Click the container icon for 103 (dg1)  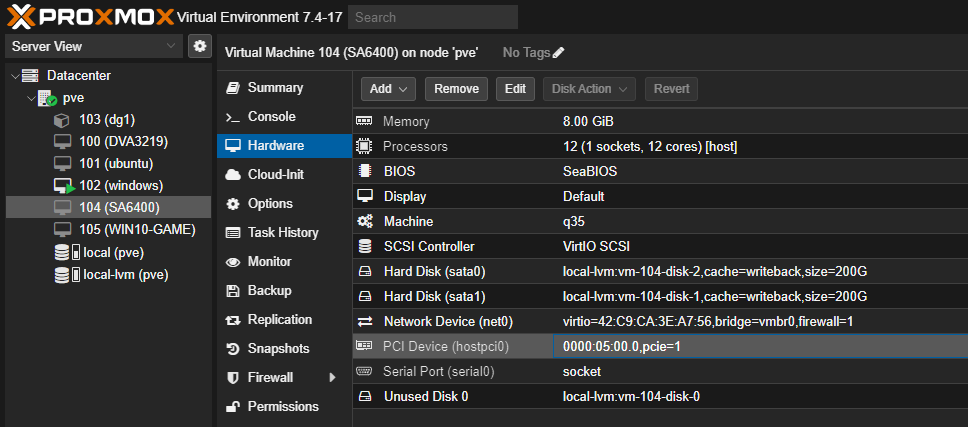(62, 120)
